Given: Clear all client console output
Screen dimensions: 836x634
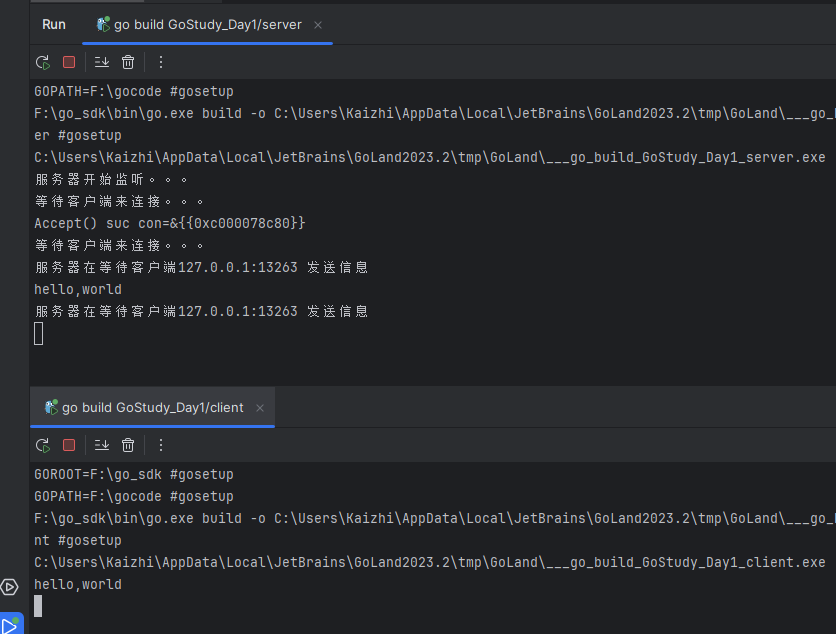Looking at the screenshot, I should coord(128,445).
